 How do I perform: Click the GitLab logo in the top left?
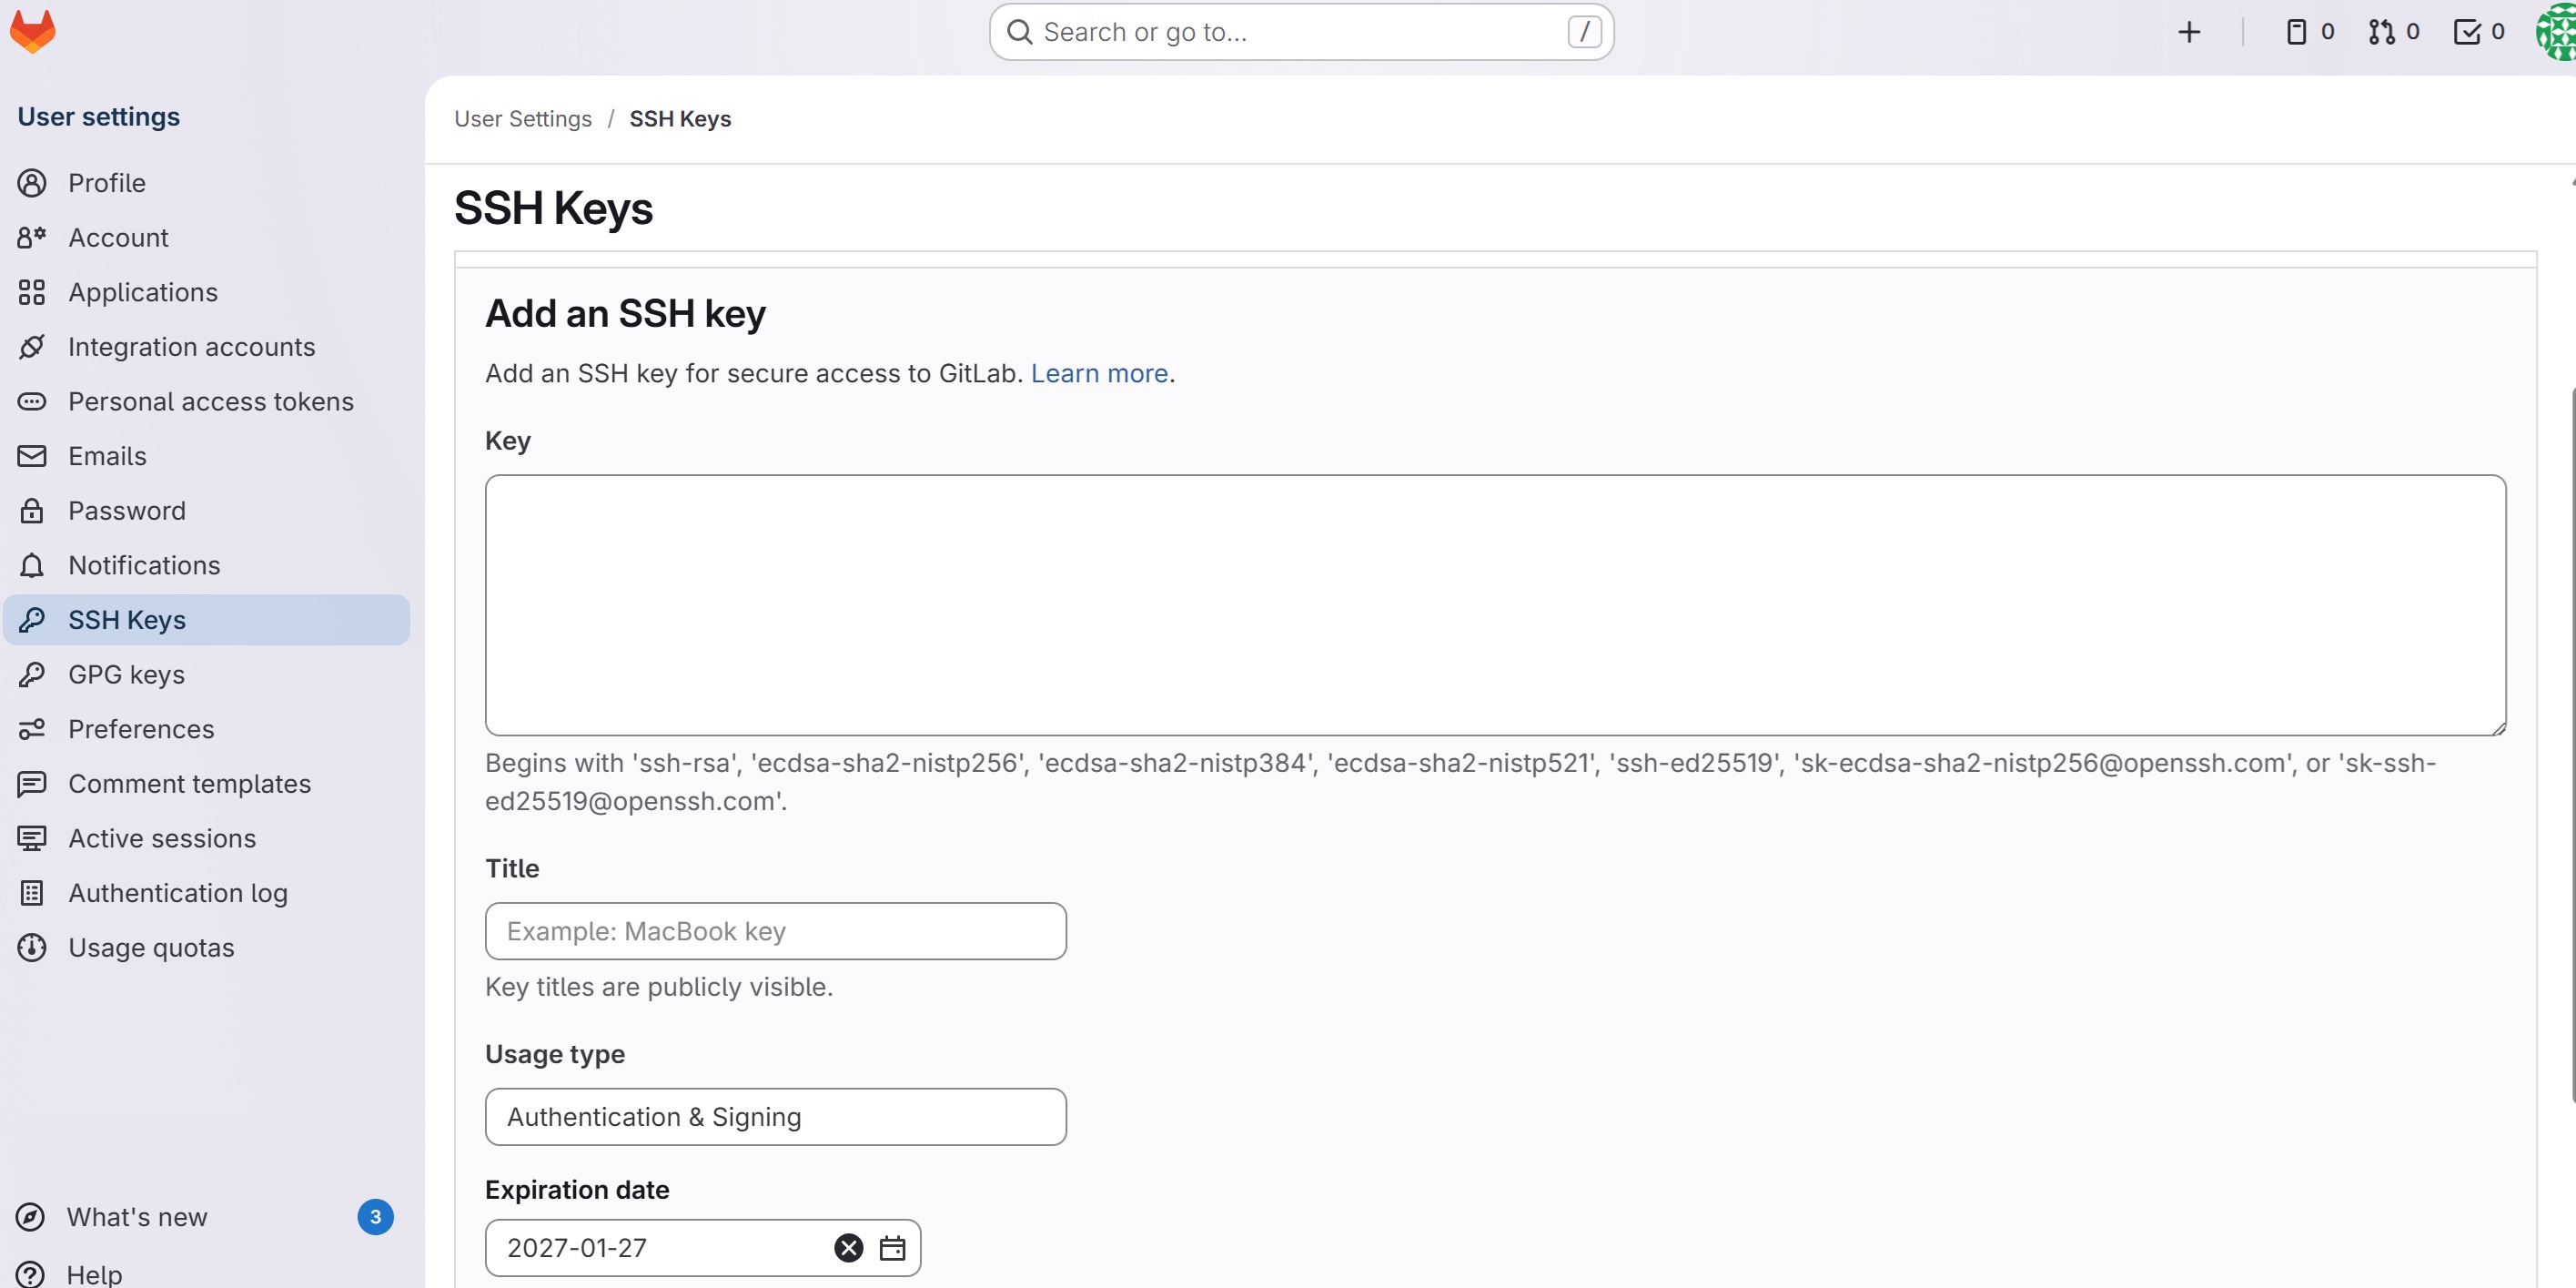pos(31,30)
